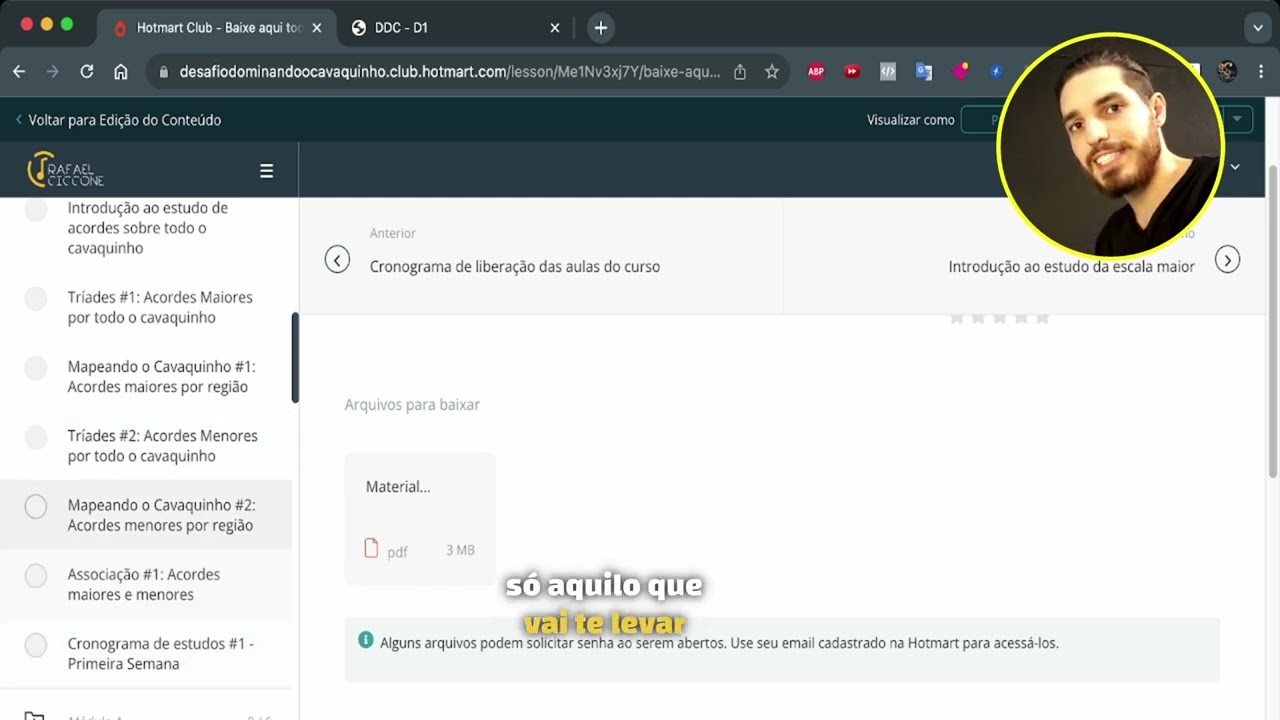Download the Material pdf file card
Screen dimensions: 1280x720
420,518
